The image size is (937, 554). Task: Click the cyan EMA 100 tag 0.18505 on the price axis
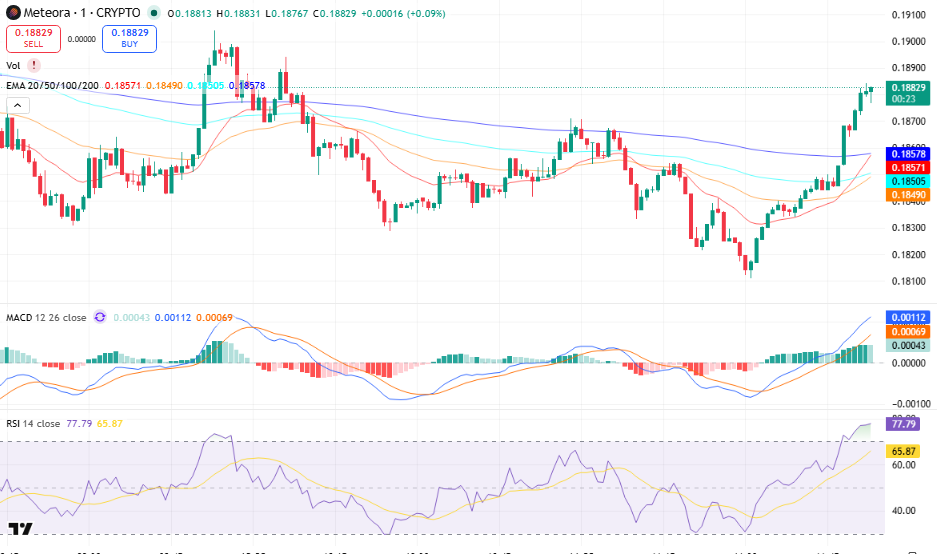(x=908, y=181)
